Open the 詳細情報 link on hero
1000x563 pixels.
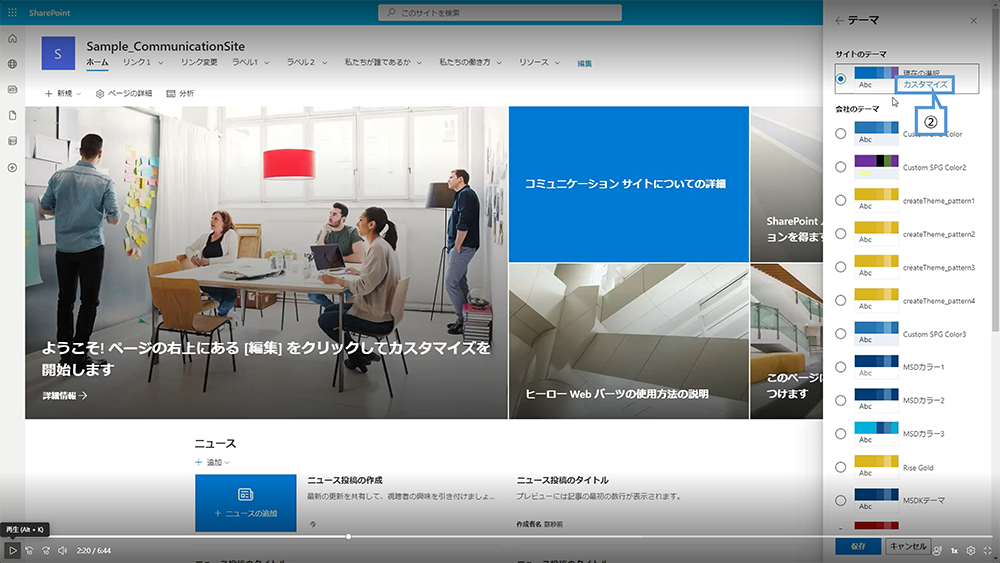(65, 396)
